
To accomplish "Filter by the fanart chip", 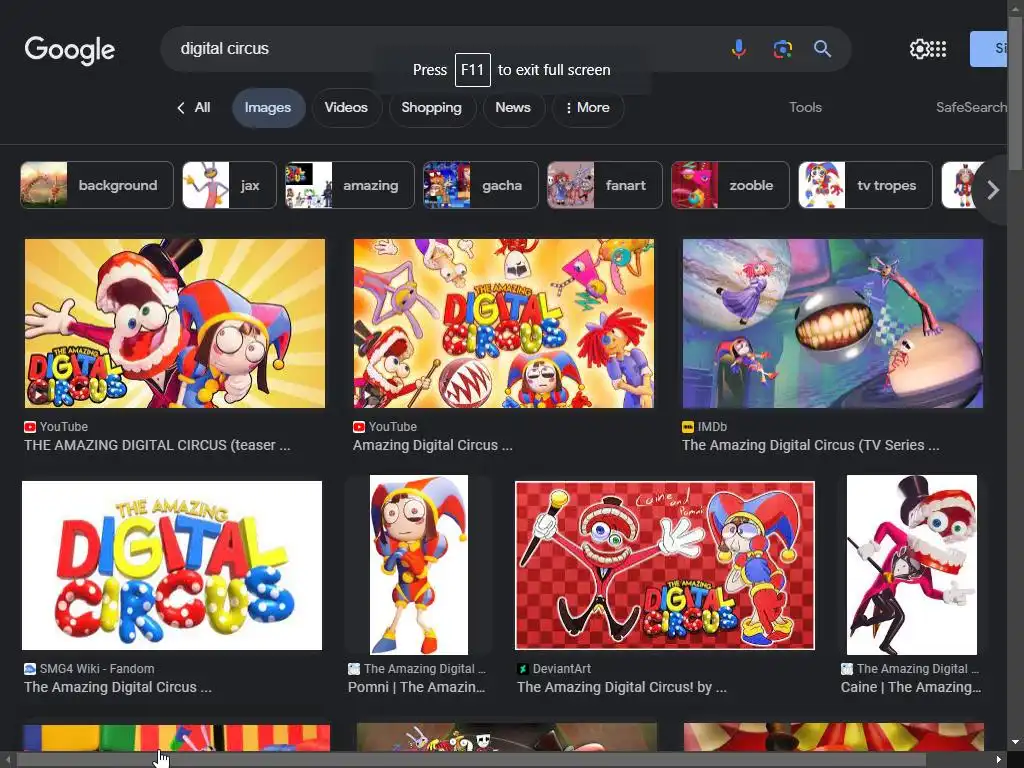I will (605, 185).
